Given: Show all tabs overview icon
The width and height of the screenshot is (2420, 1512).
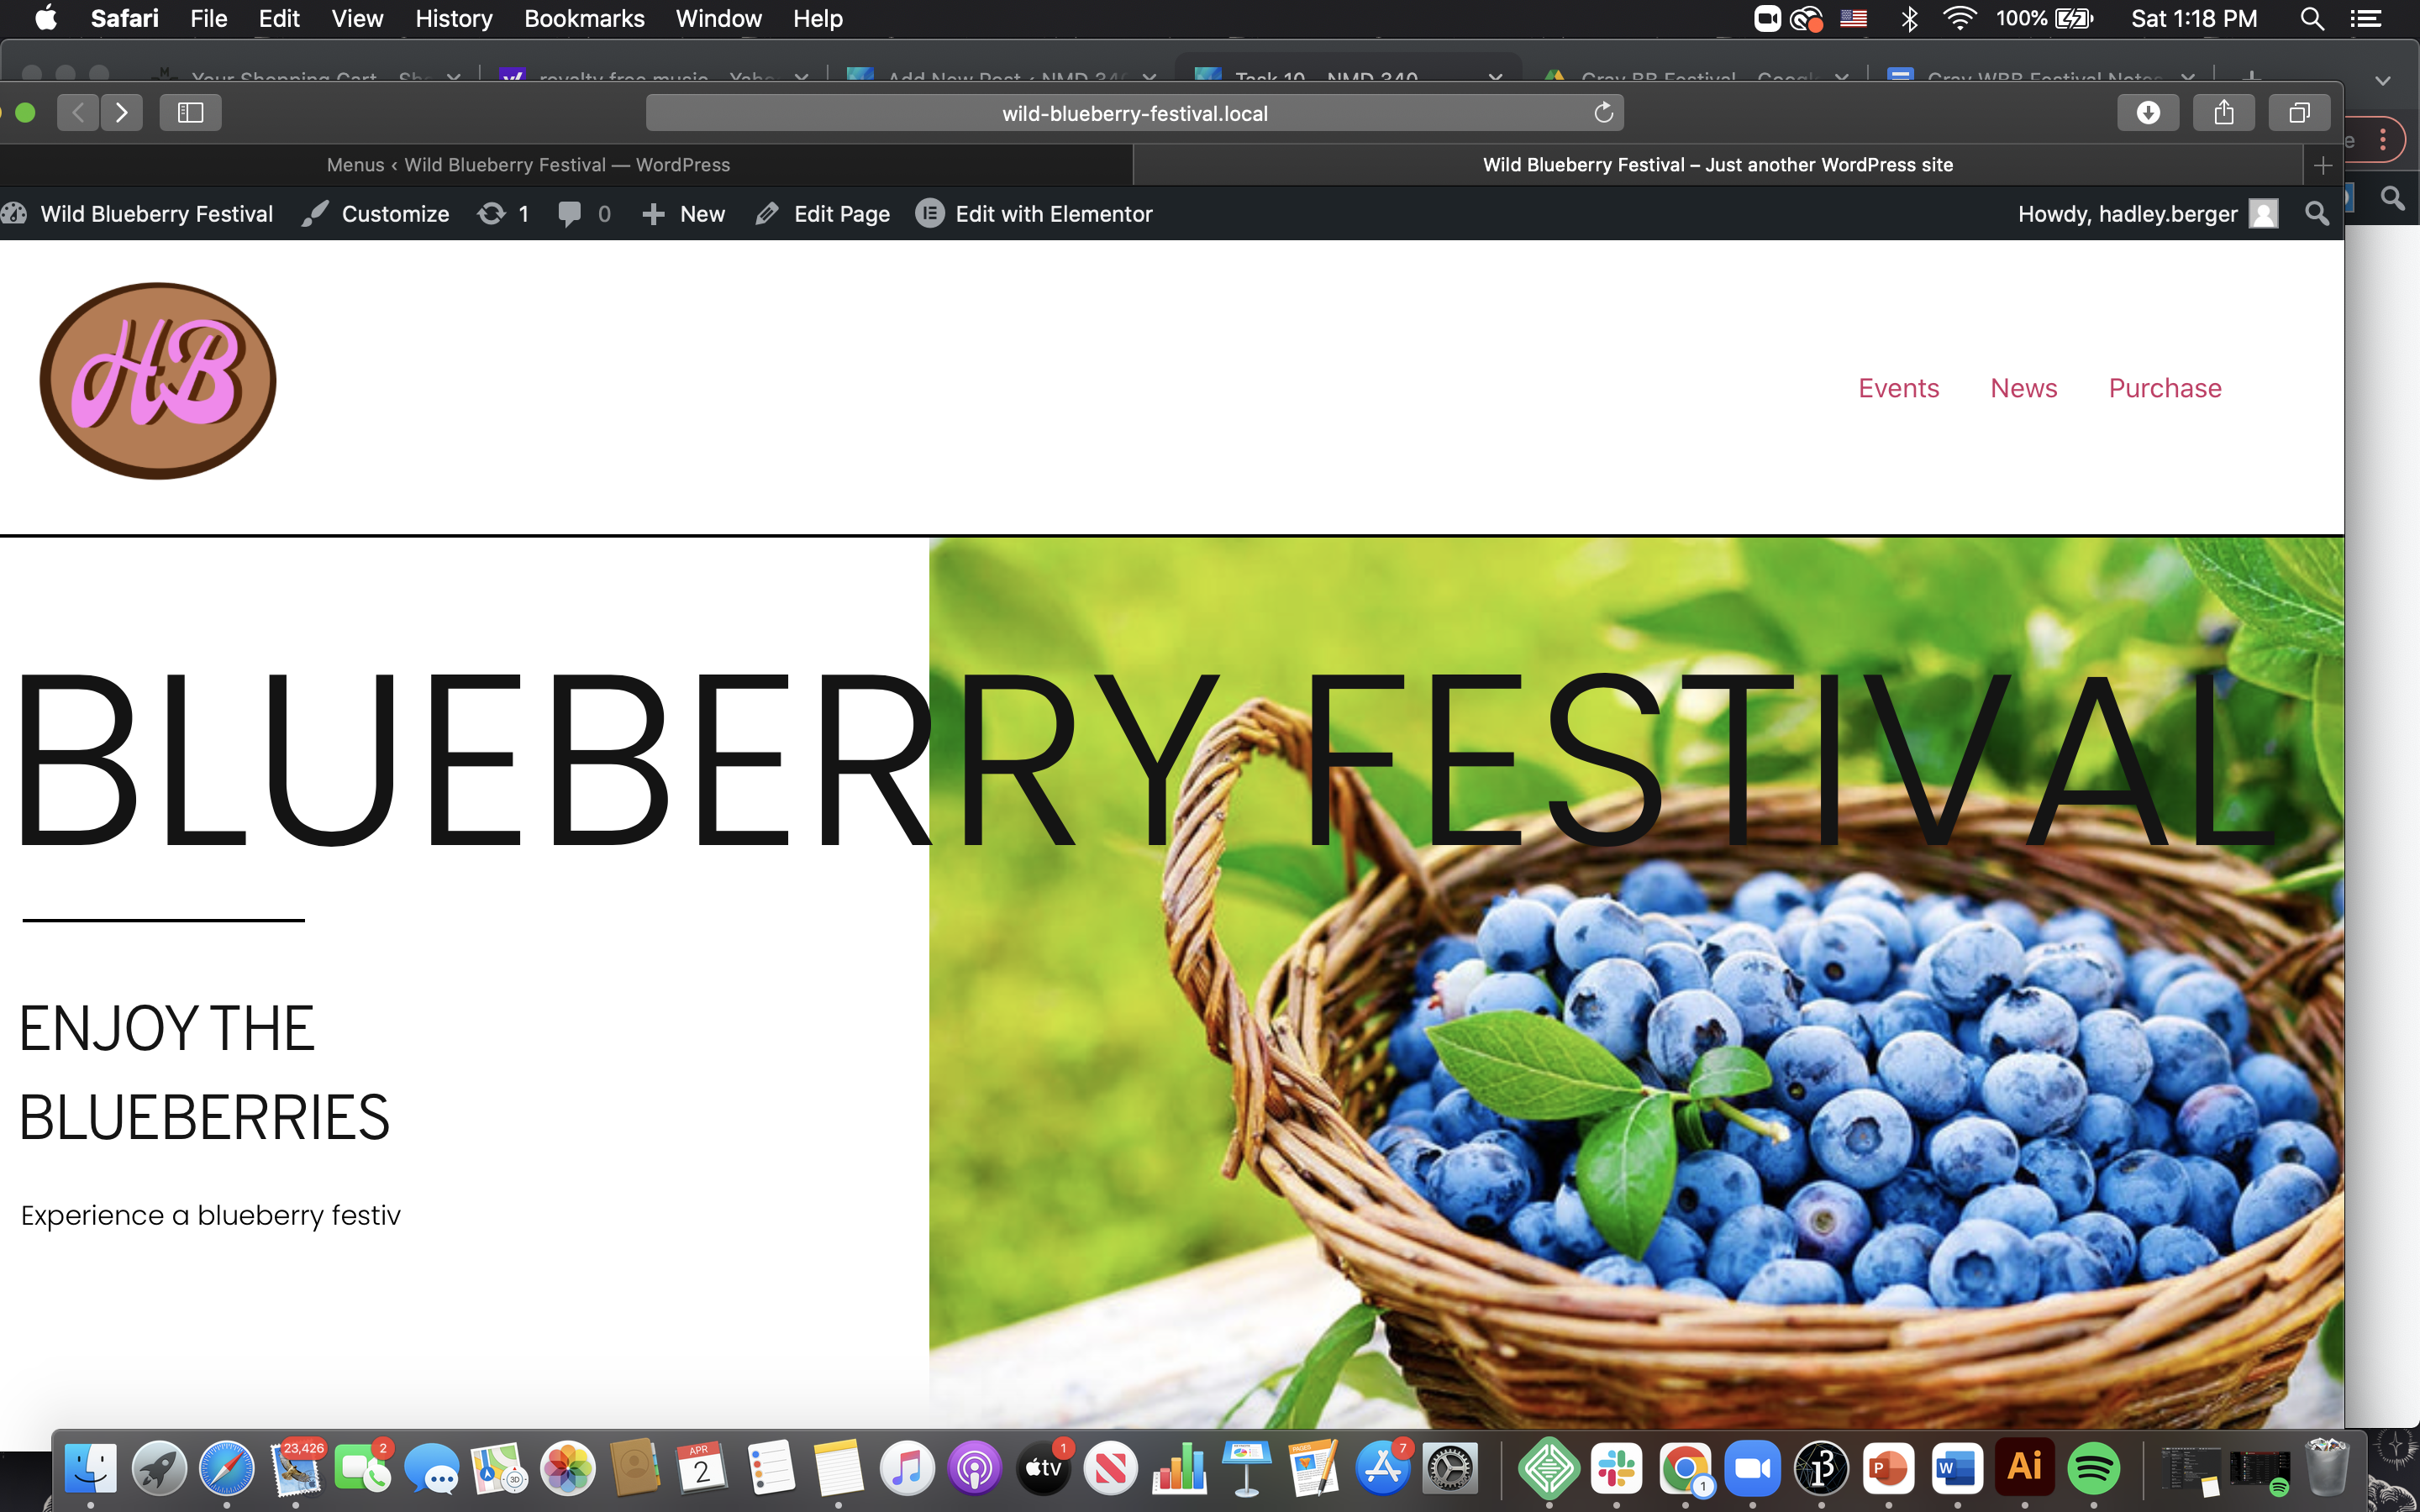Looking at the screenshot, I should tap(2299, 113).
